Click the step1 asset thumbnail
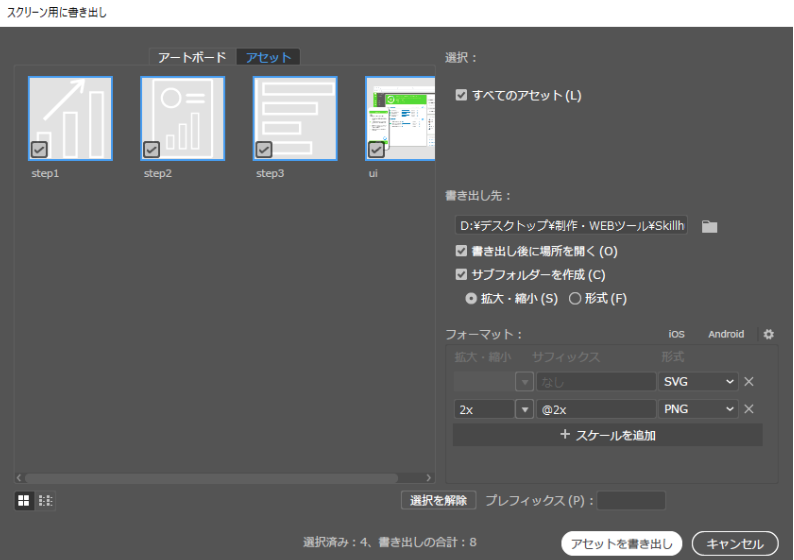This screenshot has height=560, width=794. pyautogui.click(x=70, y=118)
